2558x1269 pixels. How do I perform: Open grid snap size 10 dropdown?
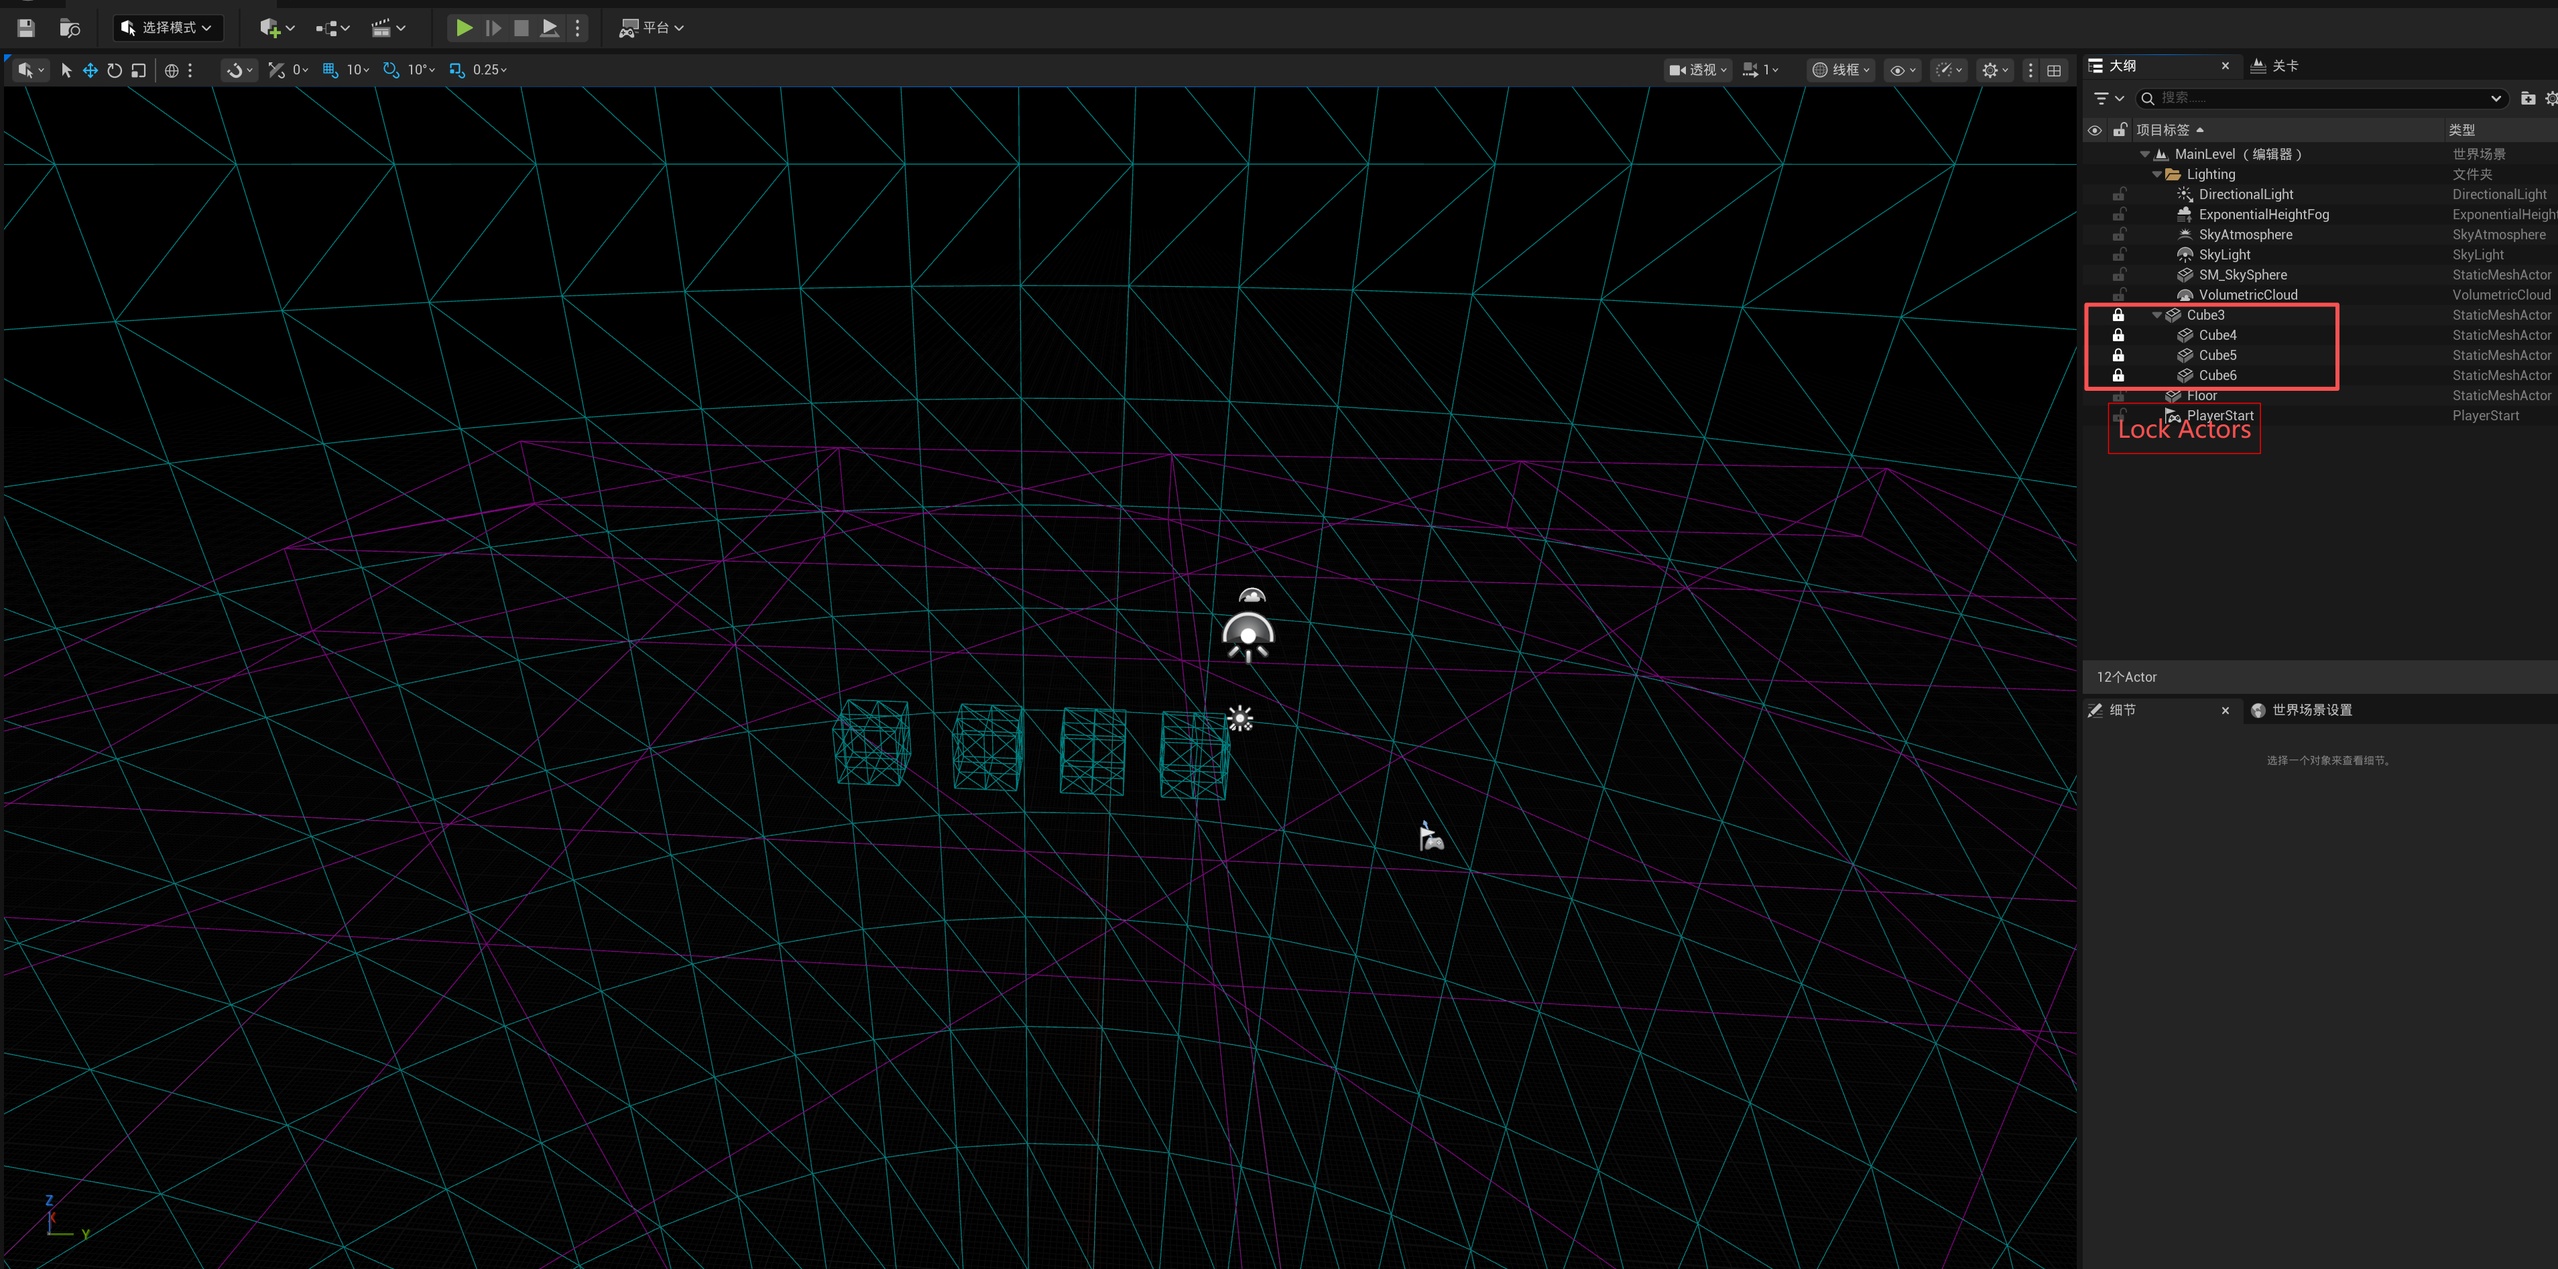pos(358,70)
